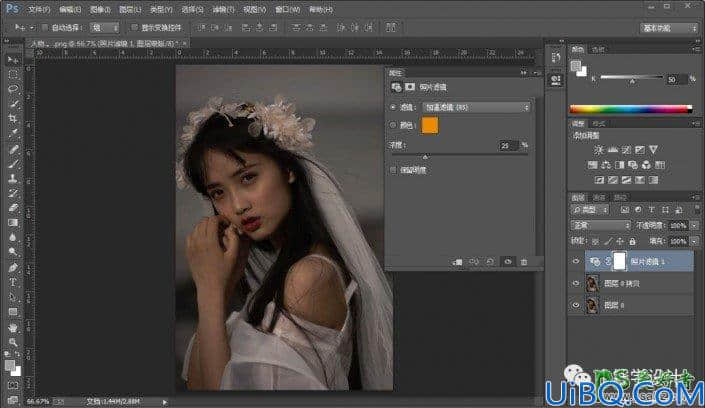Select the Clone Stamp tool

(x=13, y=178)
